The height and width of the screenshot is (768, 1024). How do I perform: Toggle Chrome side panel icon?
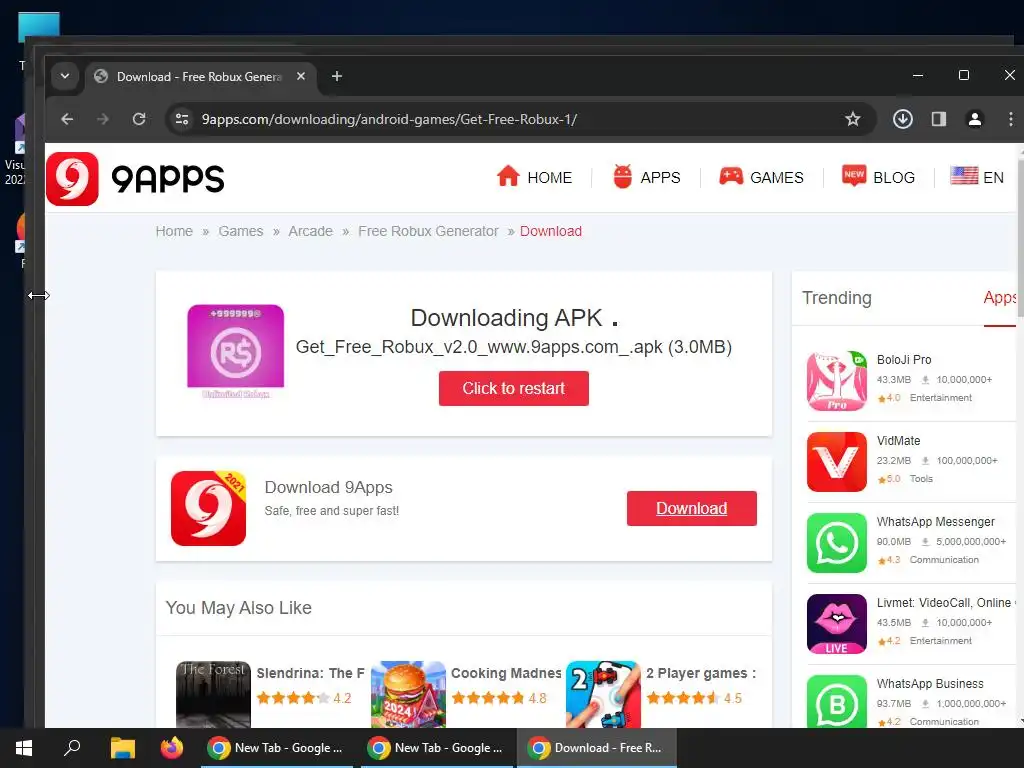[938, 119]
